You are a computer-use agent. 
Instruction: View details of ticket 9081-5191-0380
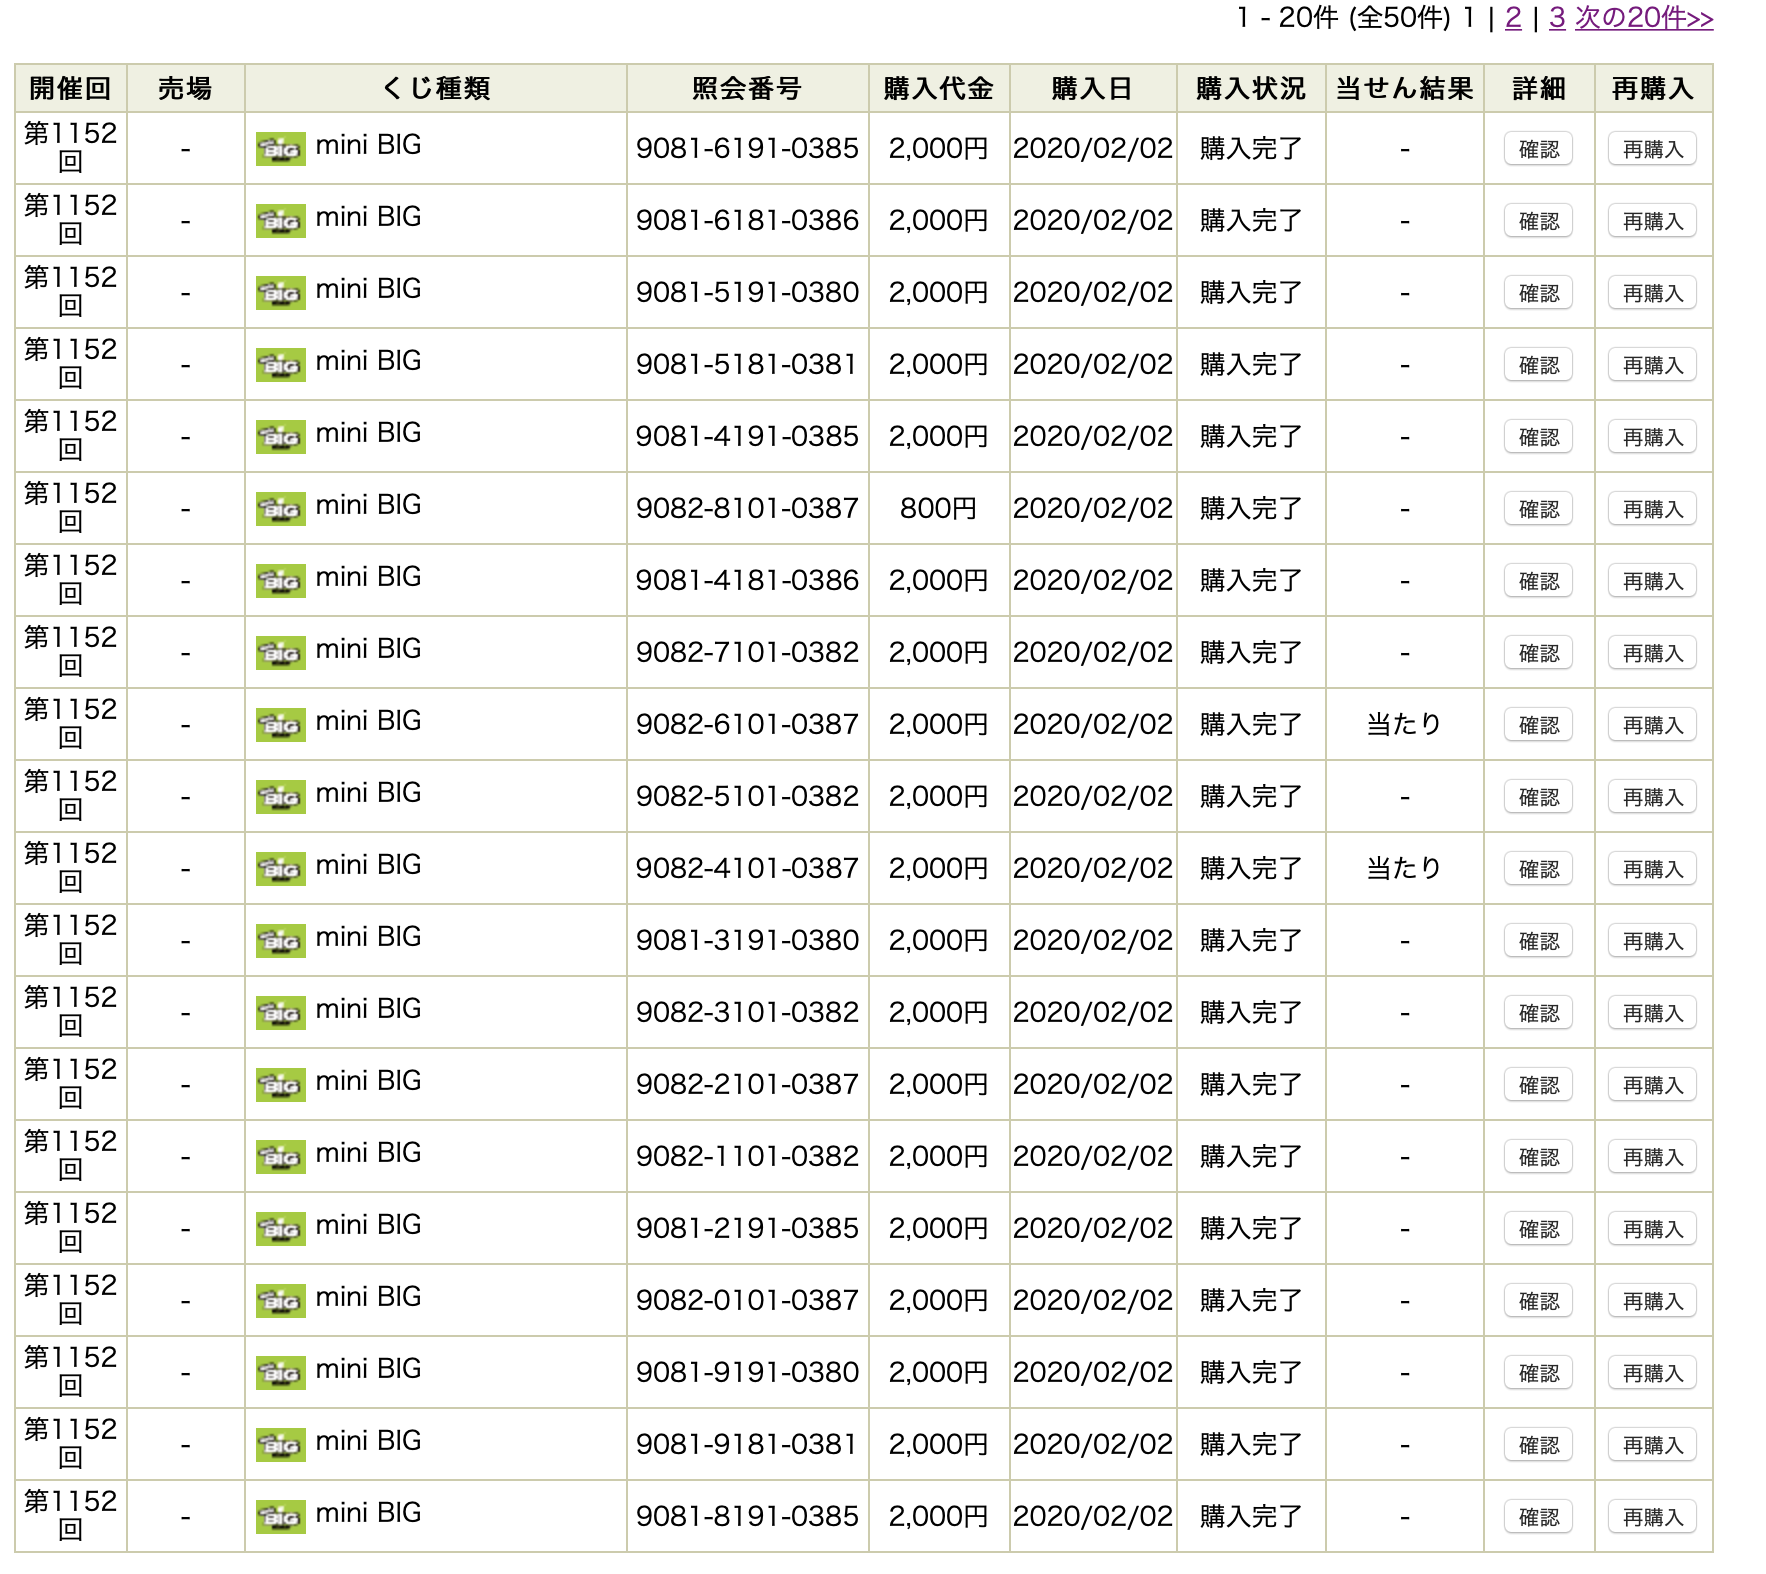pyautogui.click(x=1538, y=293)
